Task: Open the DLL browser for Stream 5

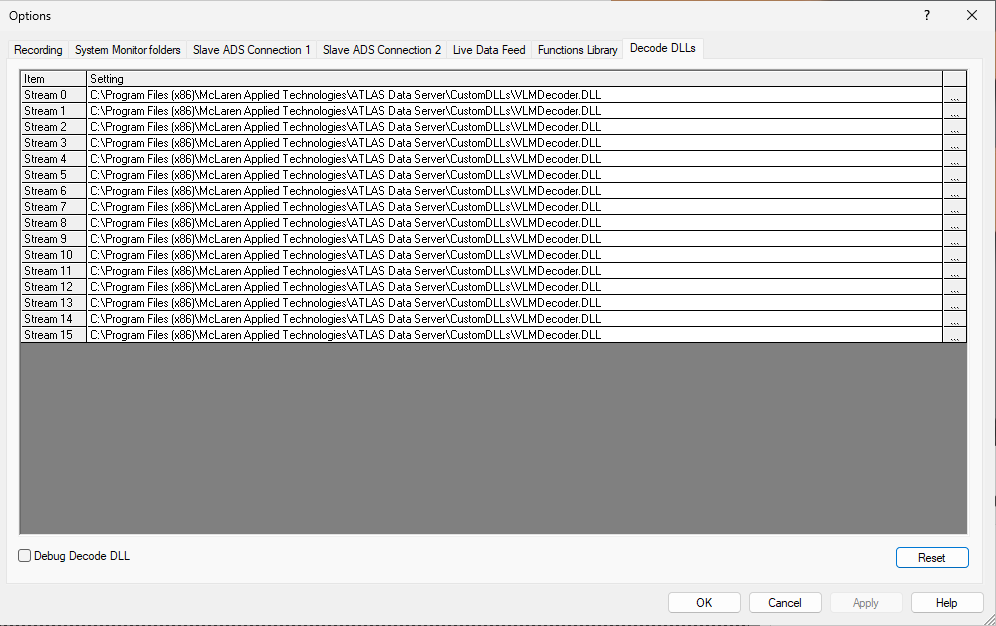Action: 954,174
